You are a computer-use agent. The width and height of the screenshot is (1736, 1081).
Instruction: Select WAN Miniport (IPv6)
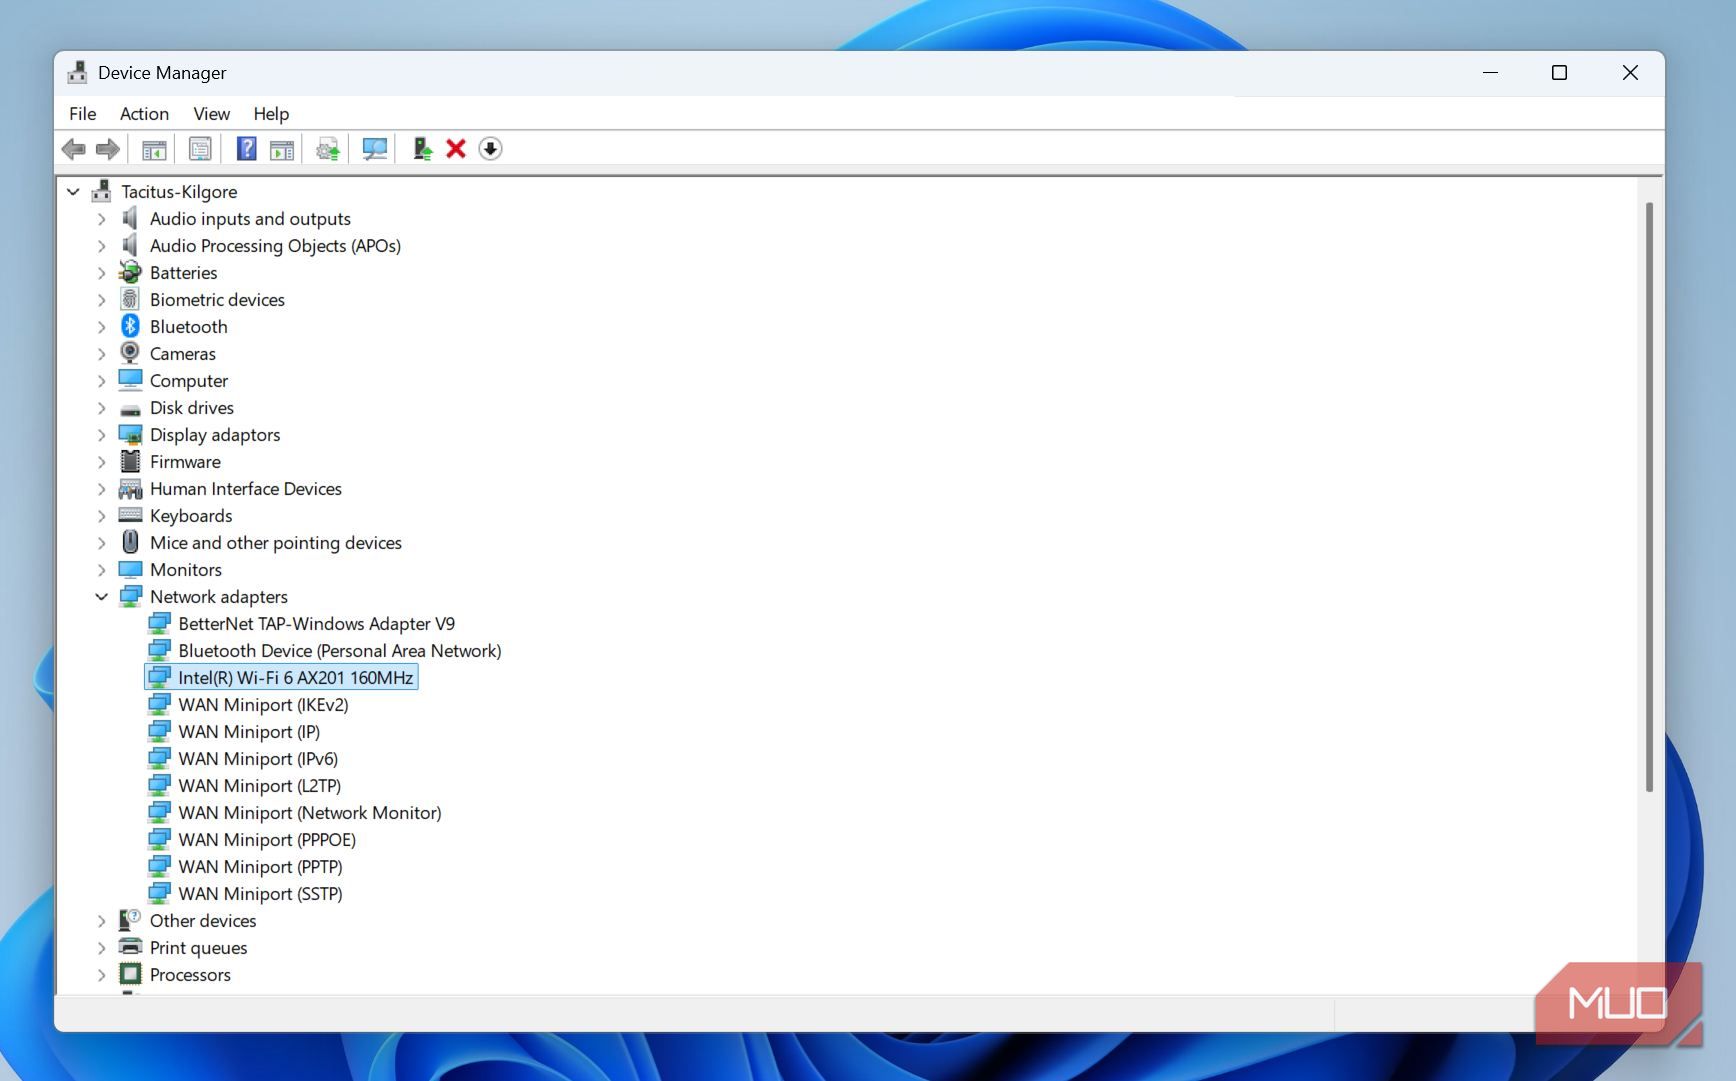point(258,758)
